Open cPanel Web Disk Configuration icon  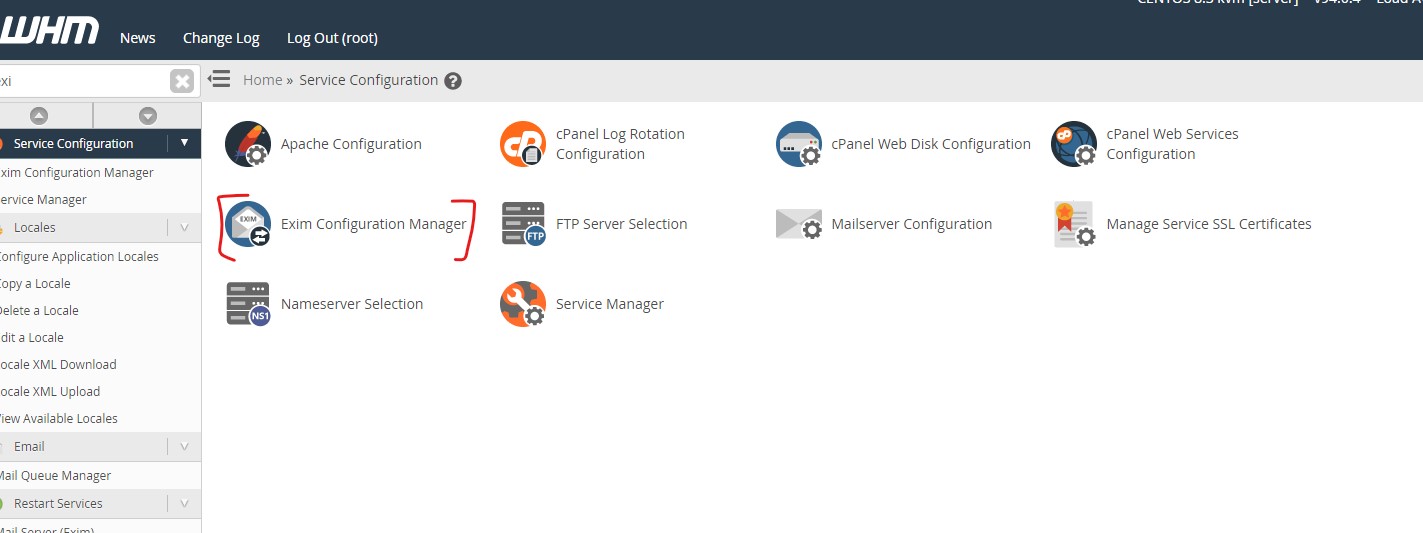pos(799,144)
